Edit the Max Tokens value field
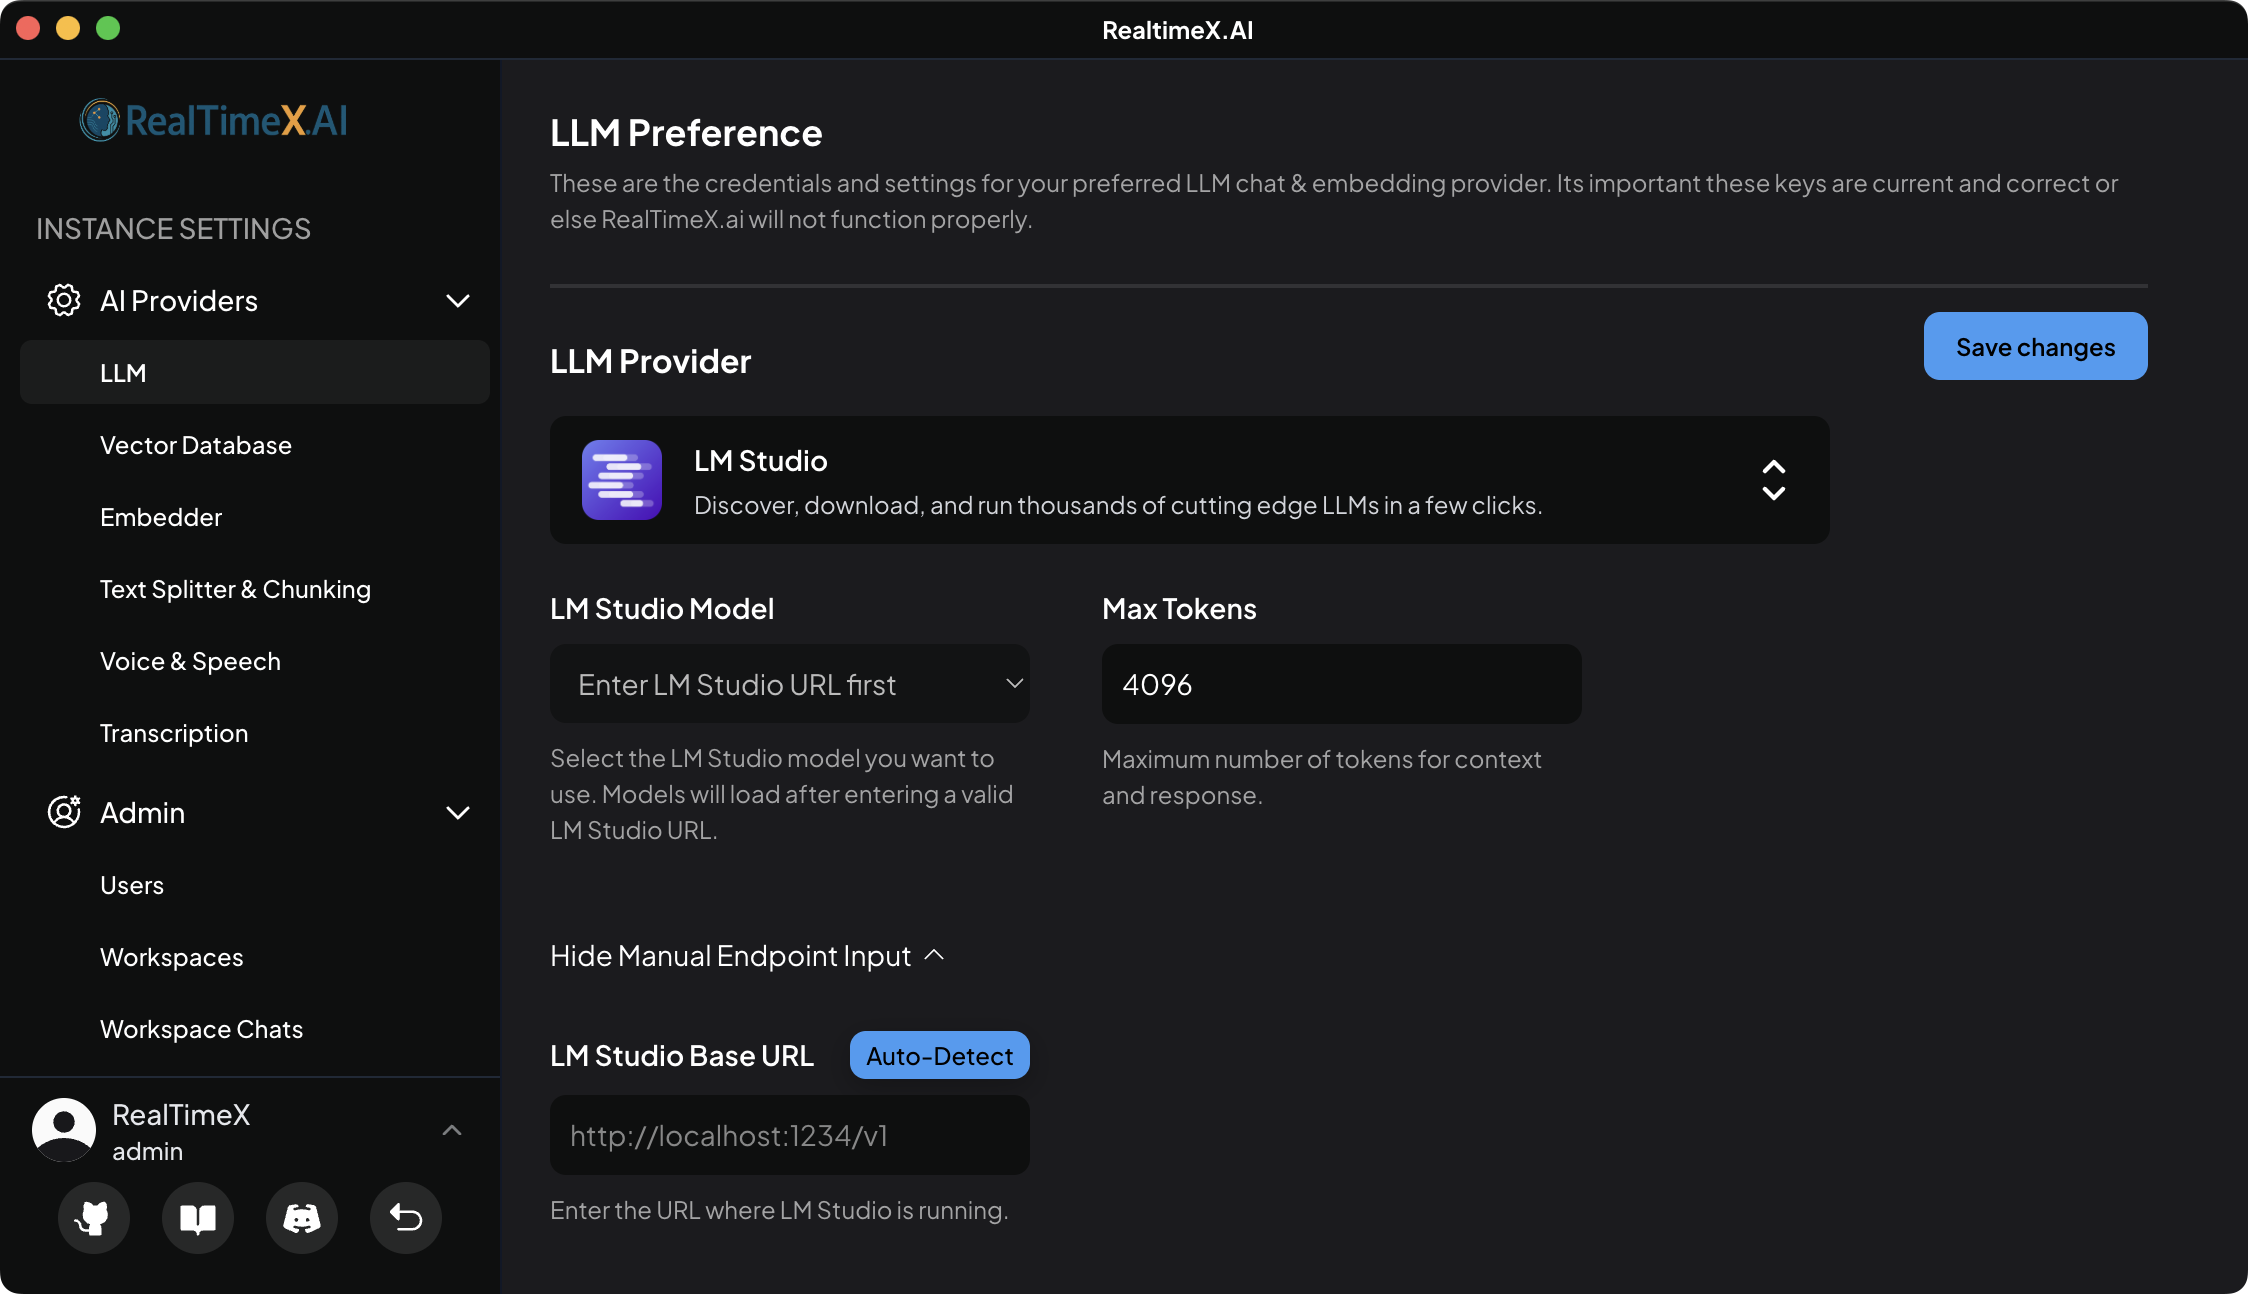 [1339, 684]
